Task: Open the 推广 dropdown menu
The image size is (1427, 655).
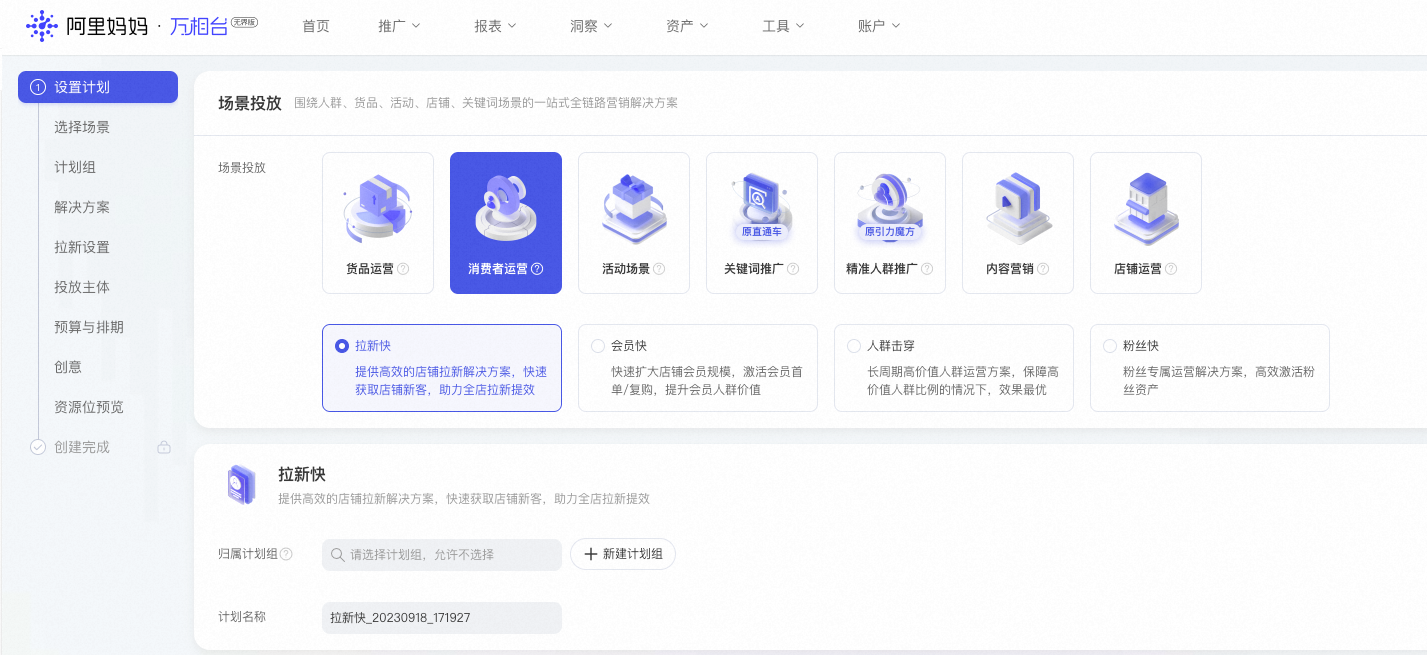Action: click(x=399, y=26)
